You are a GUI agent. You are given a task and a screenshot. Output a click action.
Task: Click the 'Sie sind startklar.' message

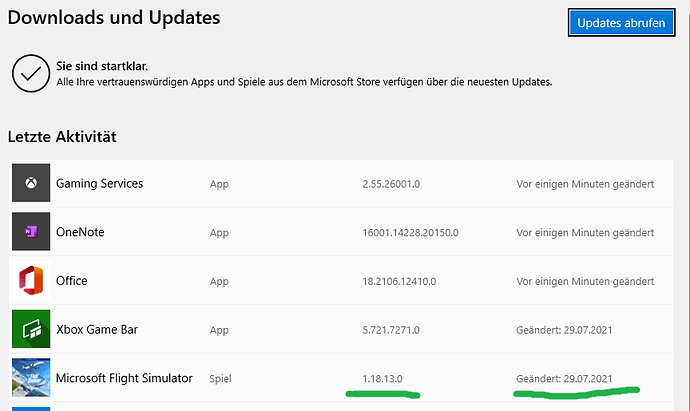(x=102, y=66)
